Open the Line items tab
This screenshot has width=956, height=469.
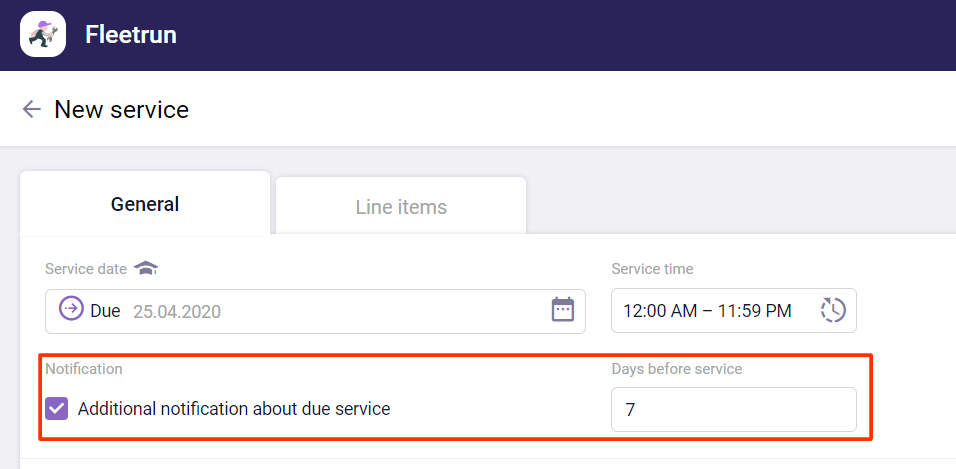pos(401,207)
